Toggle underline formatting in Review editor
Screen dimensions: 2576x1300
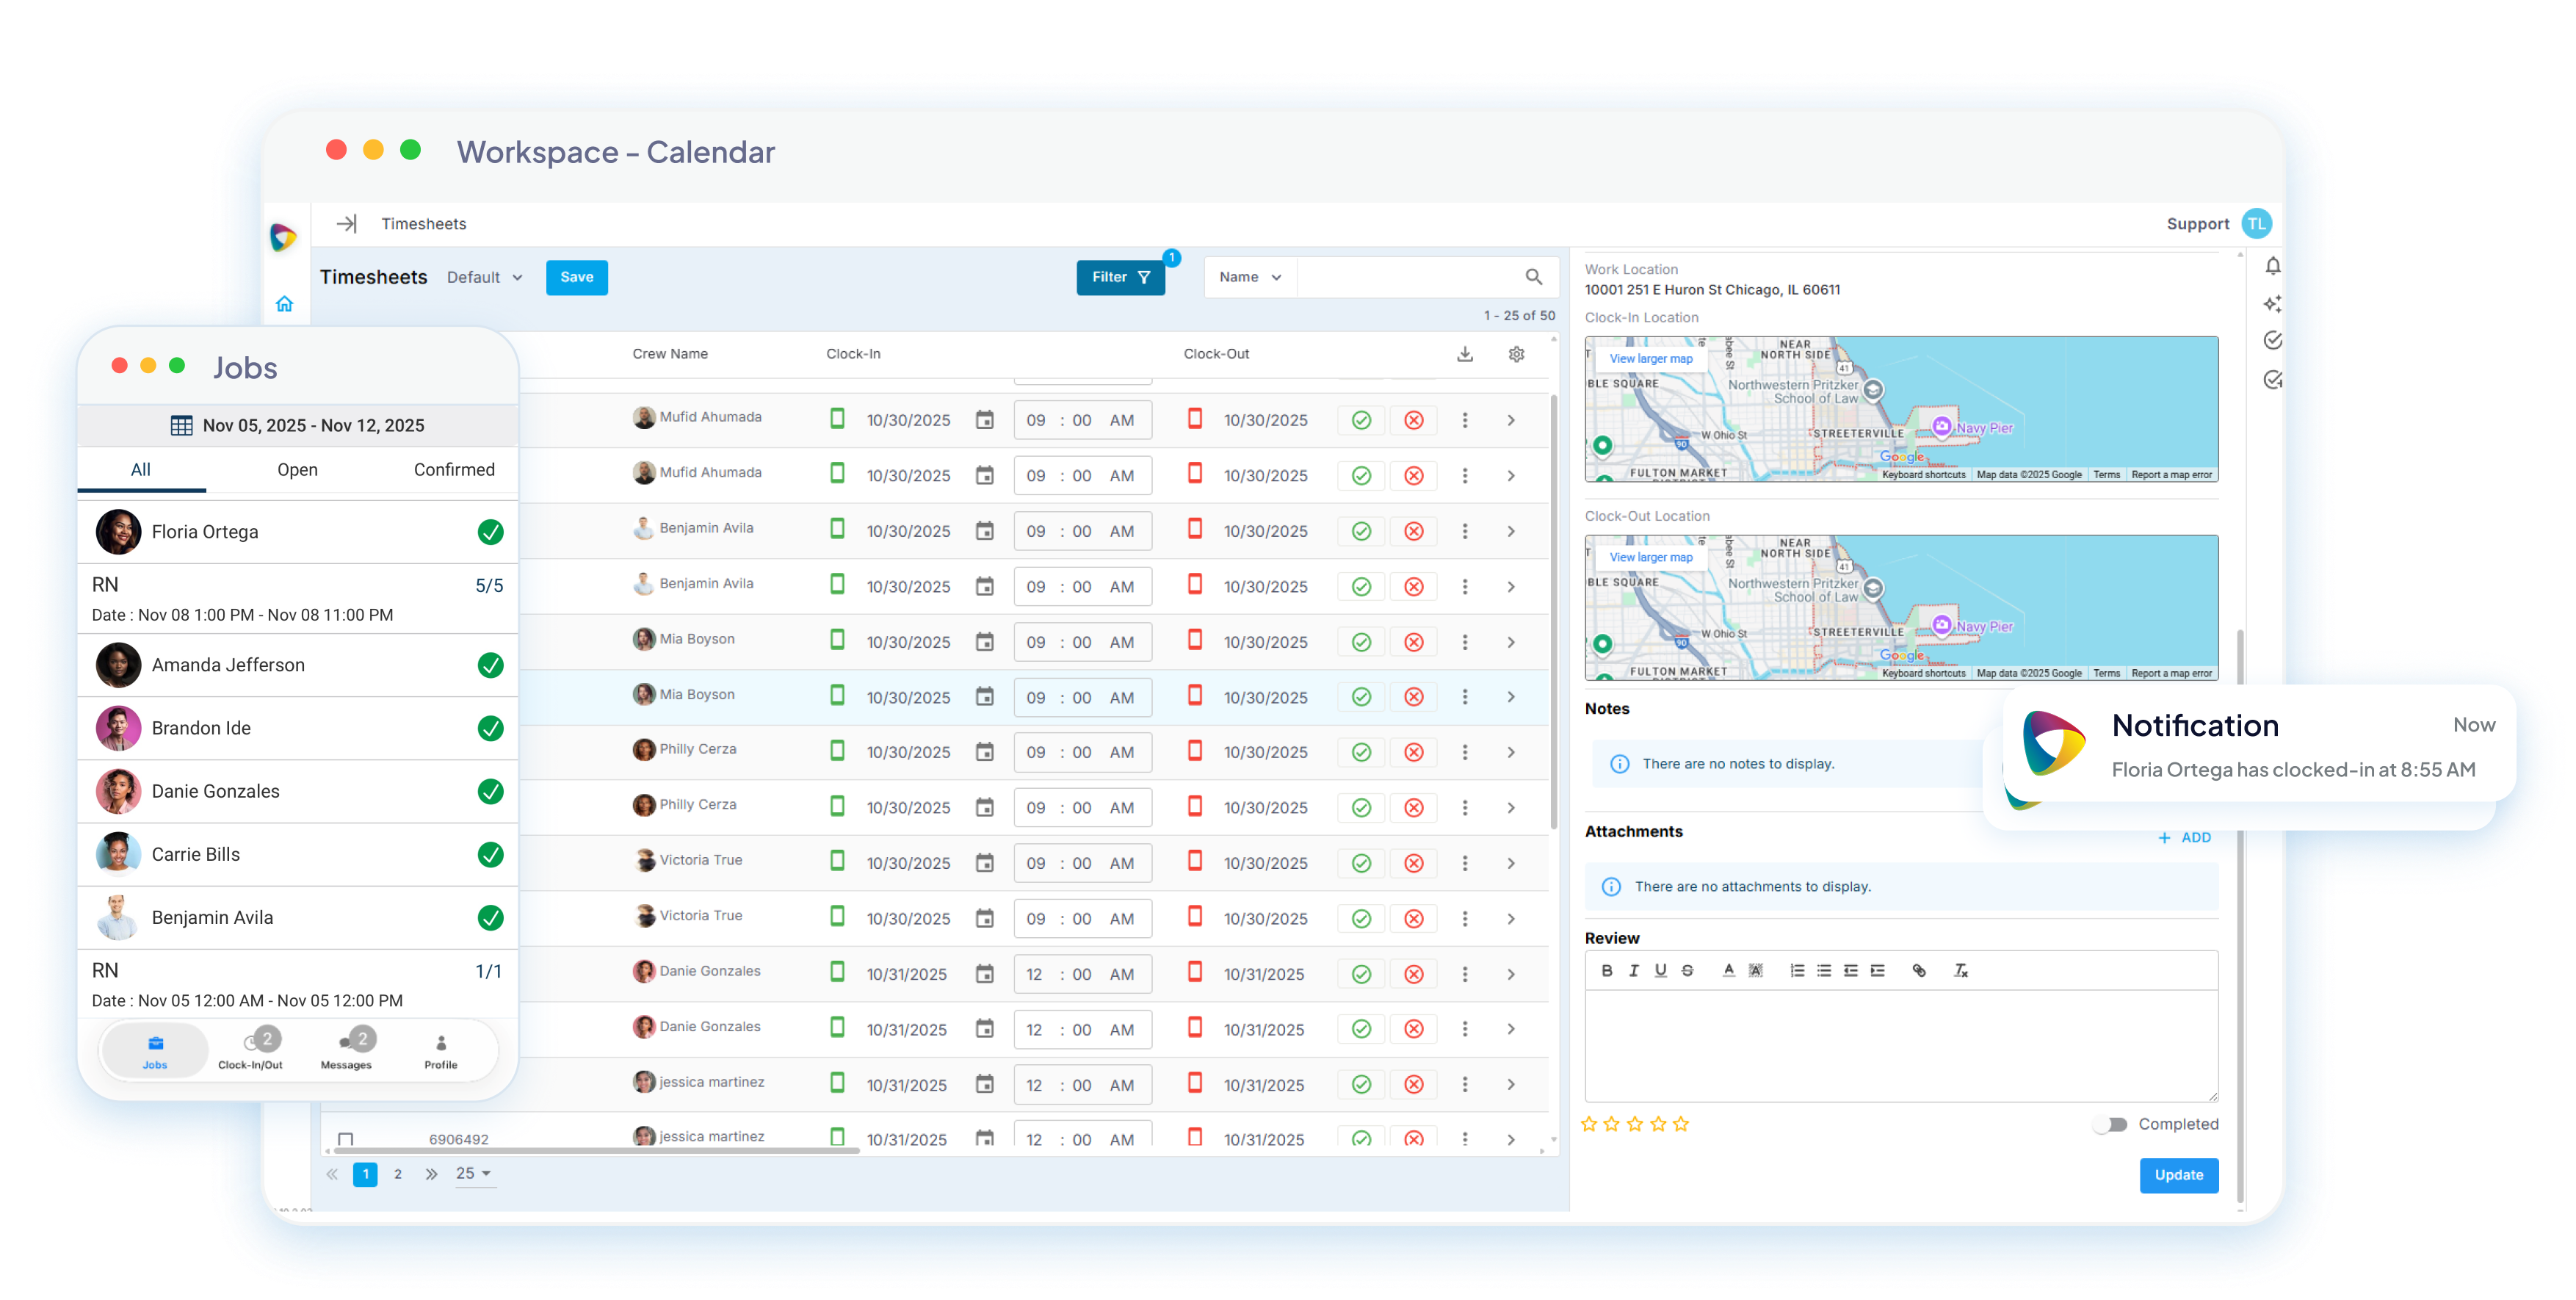click(1660, 970)
